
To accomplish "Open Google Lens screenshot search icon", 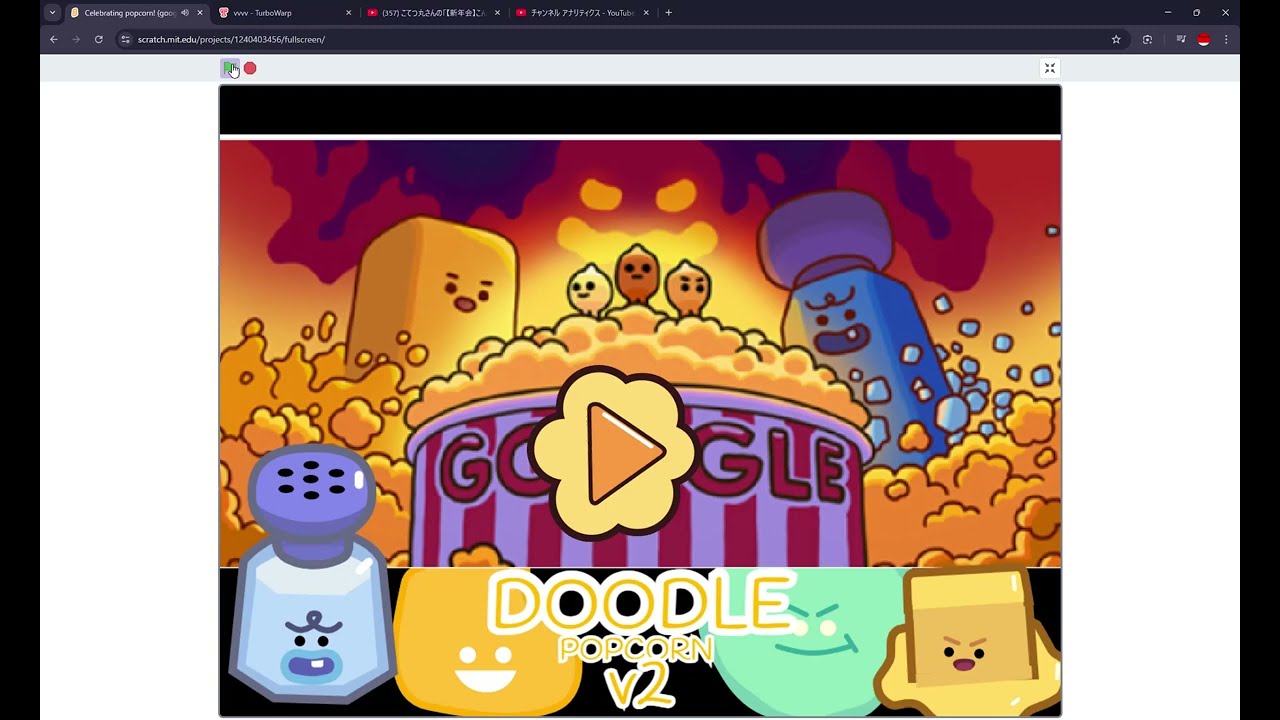I will 1147,39.
